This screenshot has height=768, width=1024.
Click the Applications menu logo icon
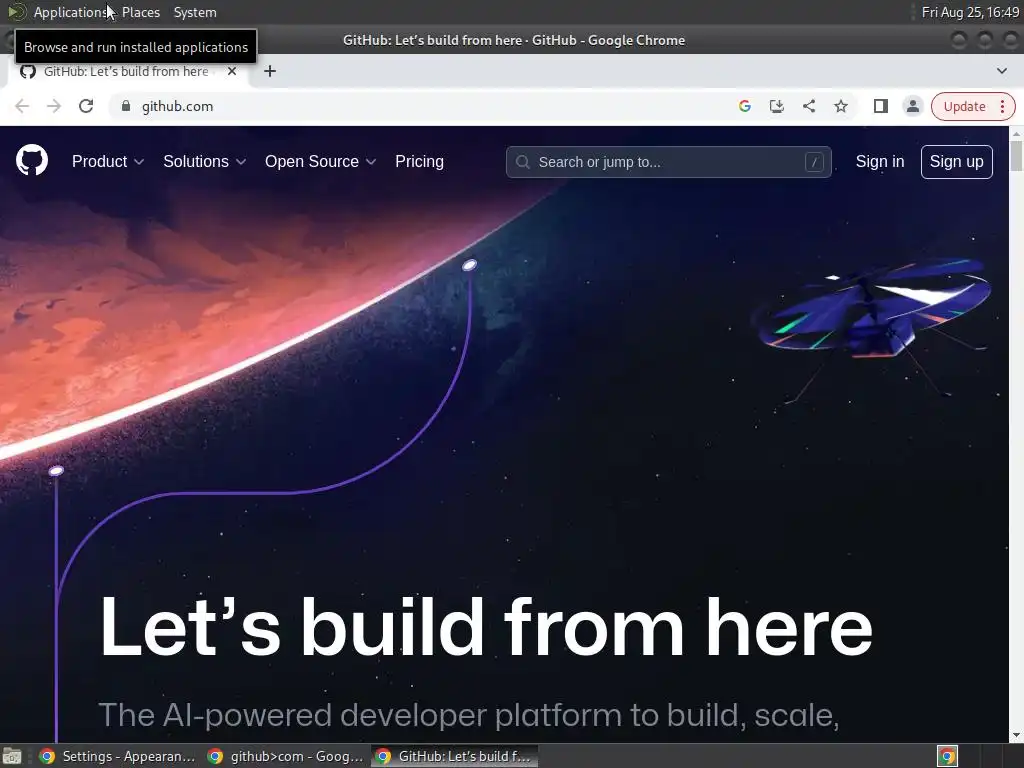16,12
